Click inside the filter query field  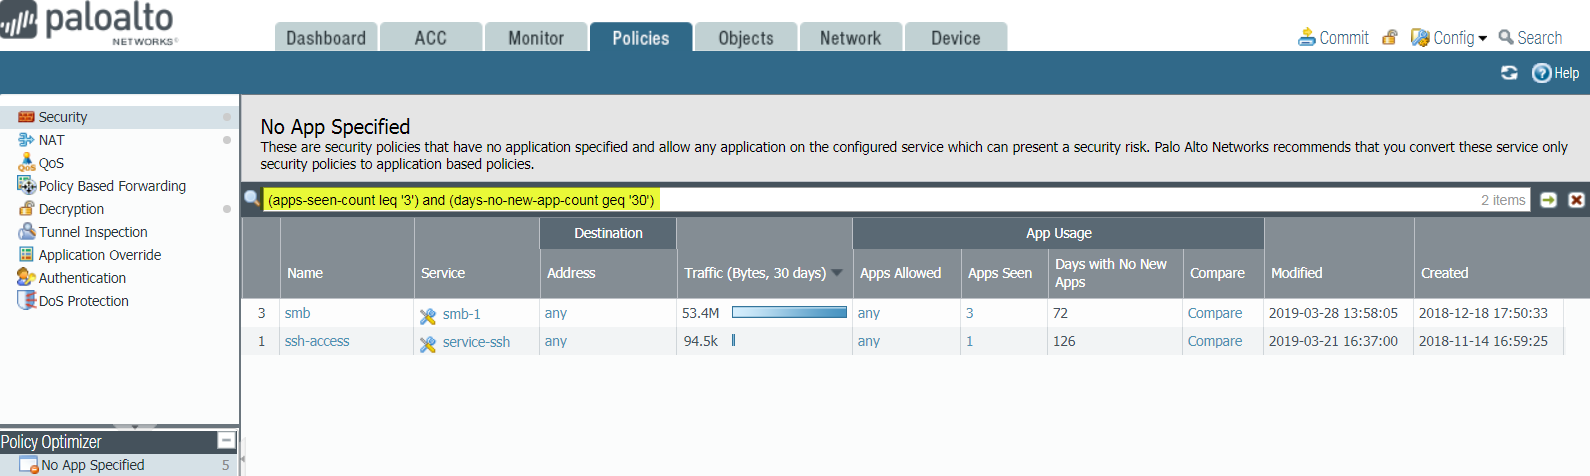click(x=1000, y=200)
